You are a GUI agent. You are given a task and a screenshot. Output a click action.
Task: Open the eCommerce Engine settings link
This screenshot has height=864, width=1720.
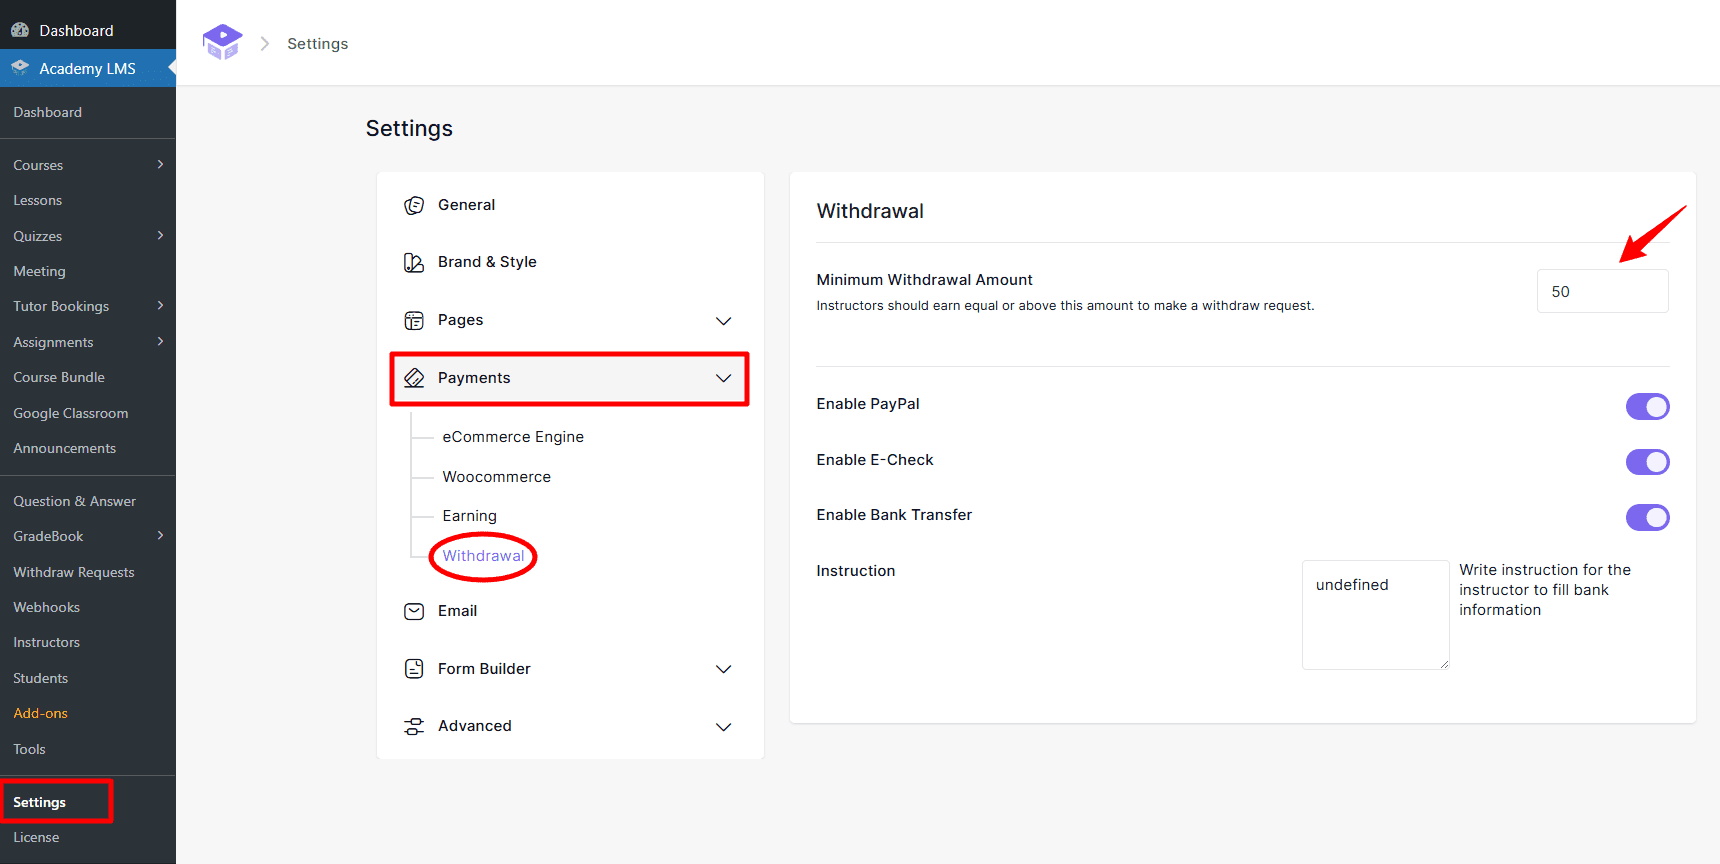click(x=513, y=437)
